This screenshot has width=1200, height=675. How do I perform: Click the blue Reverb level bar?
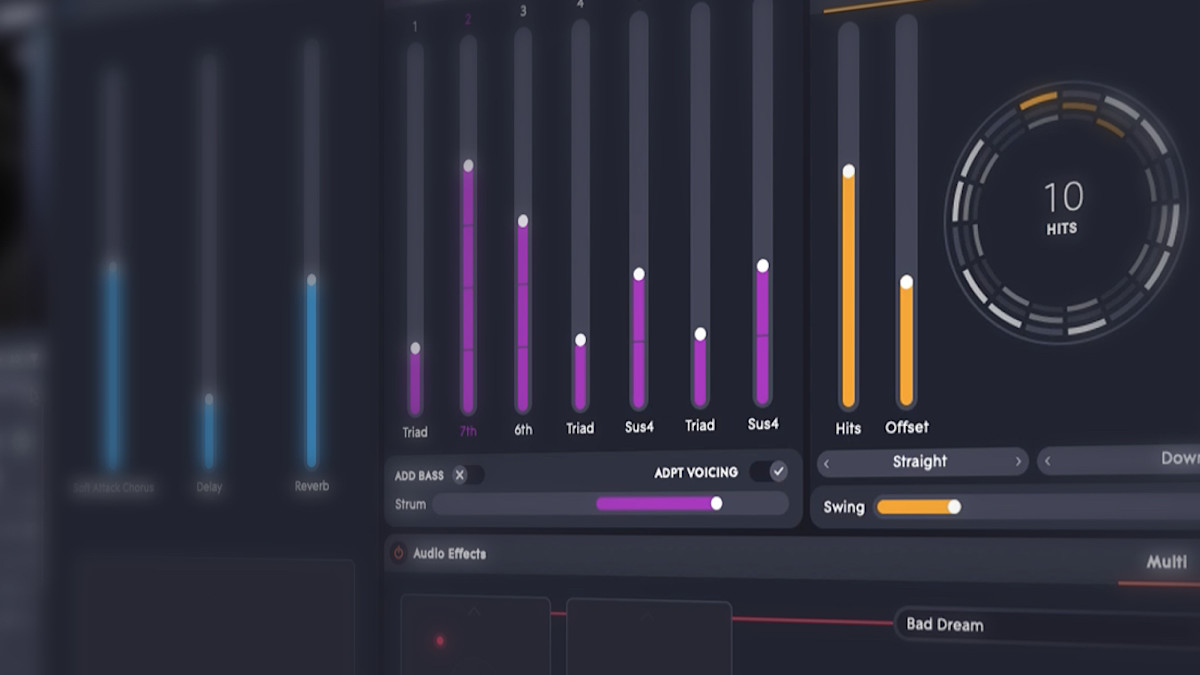pos(312,370)
